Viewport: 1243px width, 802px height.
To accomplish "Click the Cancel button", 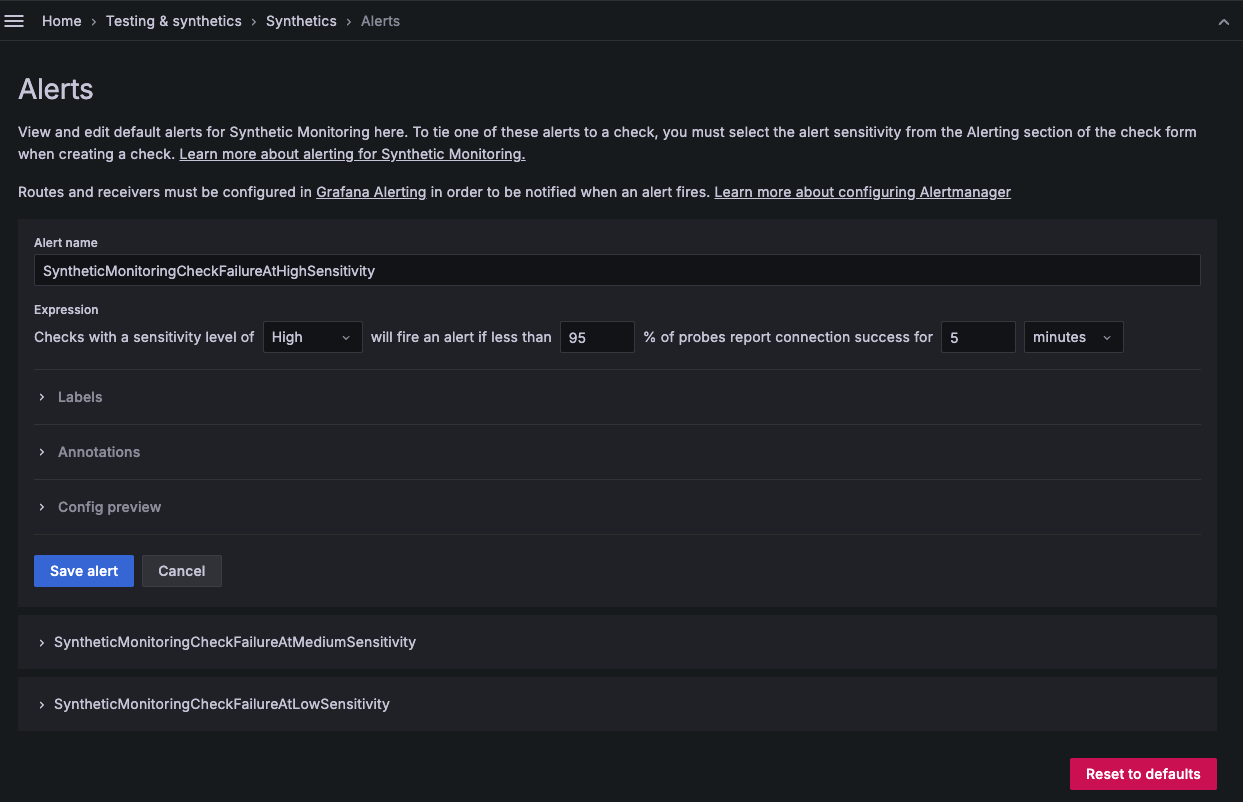I will tap(181, 571).
